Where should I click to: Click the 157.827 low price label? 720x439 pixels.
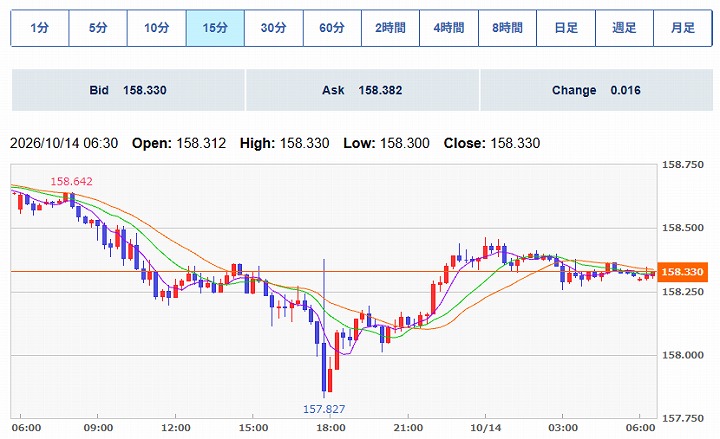click(324, 409)
